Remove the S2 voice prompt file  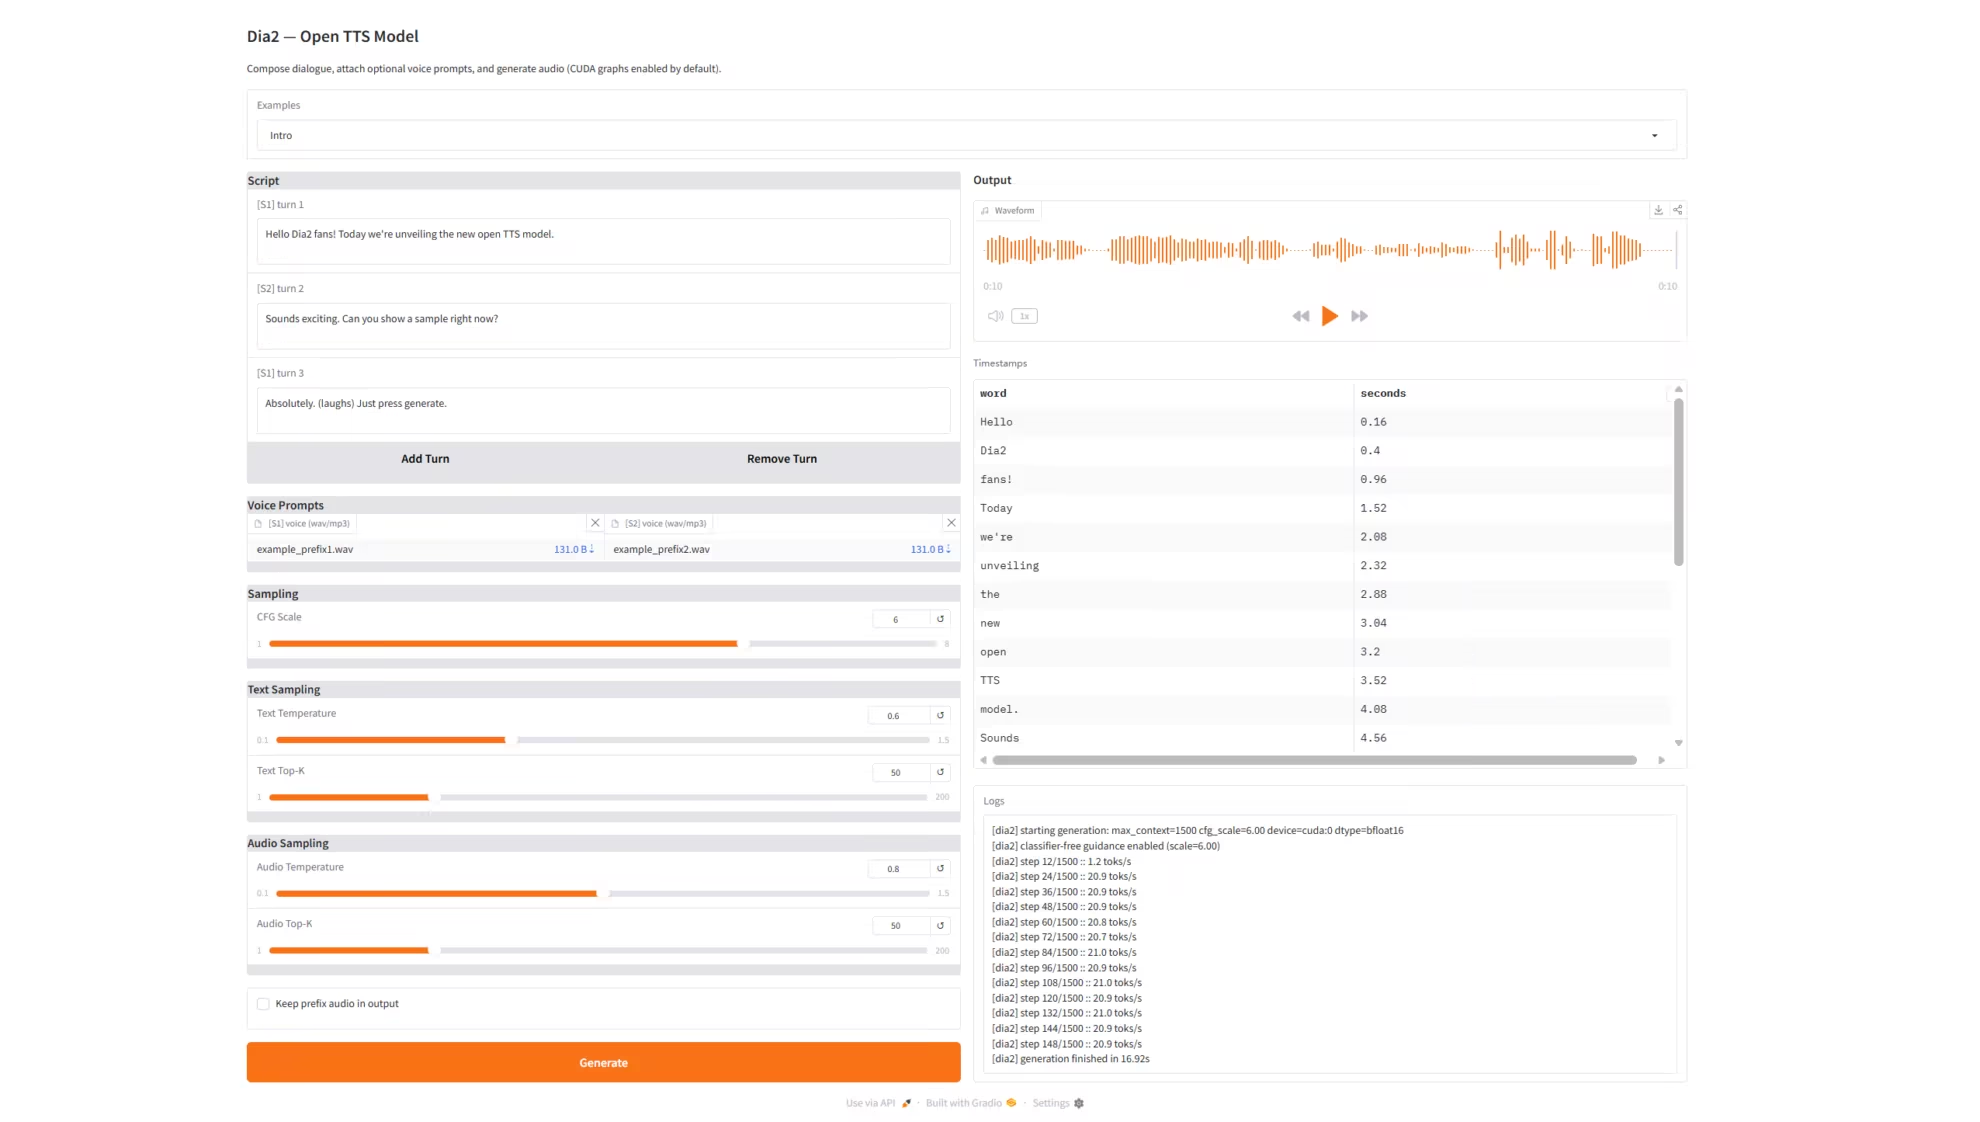(x=951, y=523)
